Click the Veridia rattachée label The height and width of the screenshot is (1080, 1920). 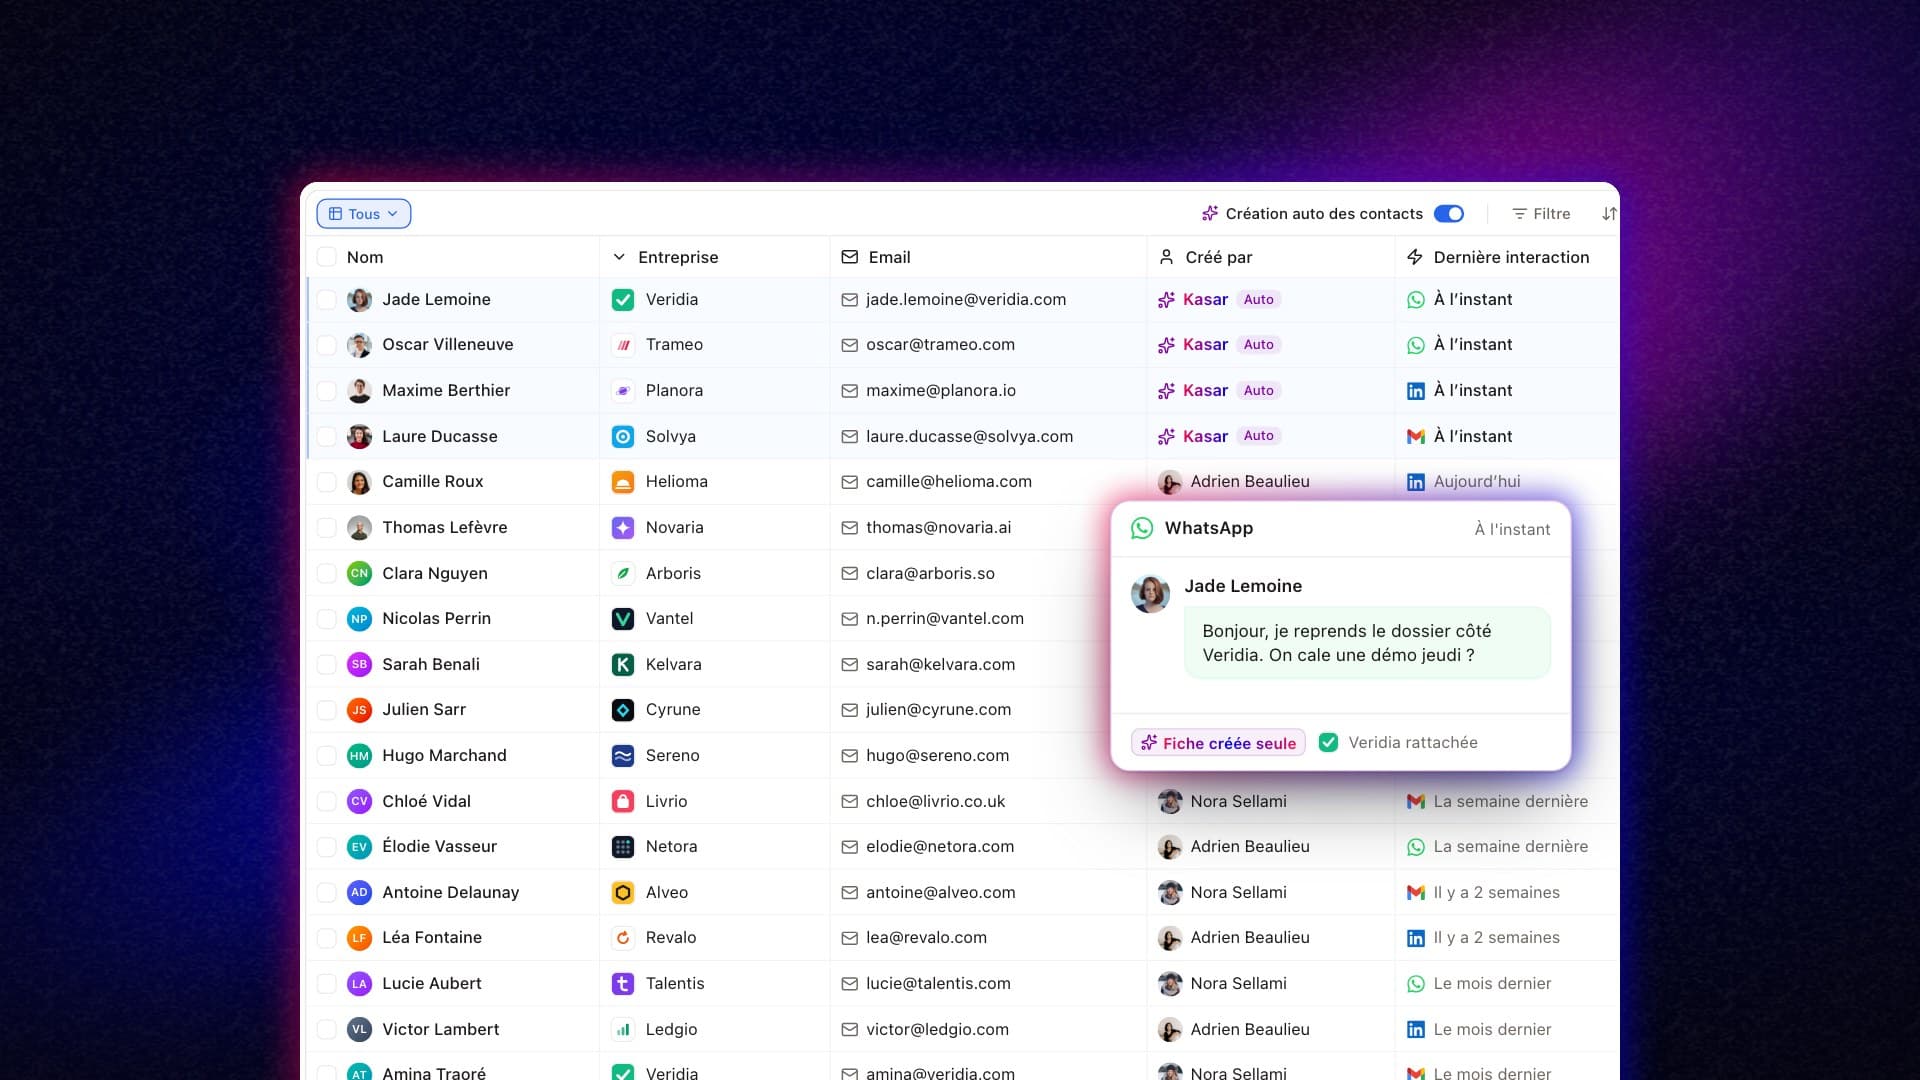click(x=1412, y=743)
